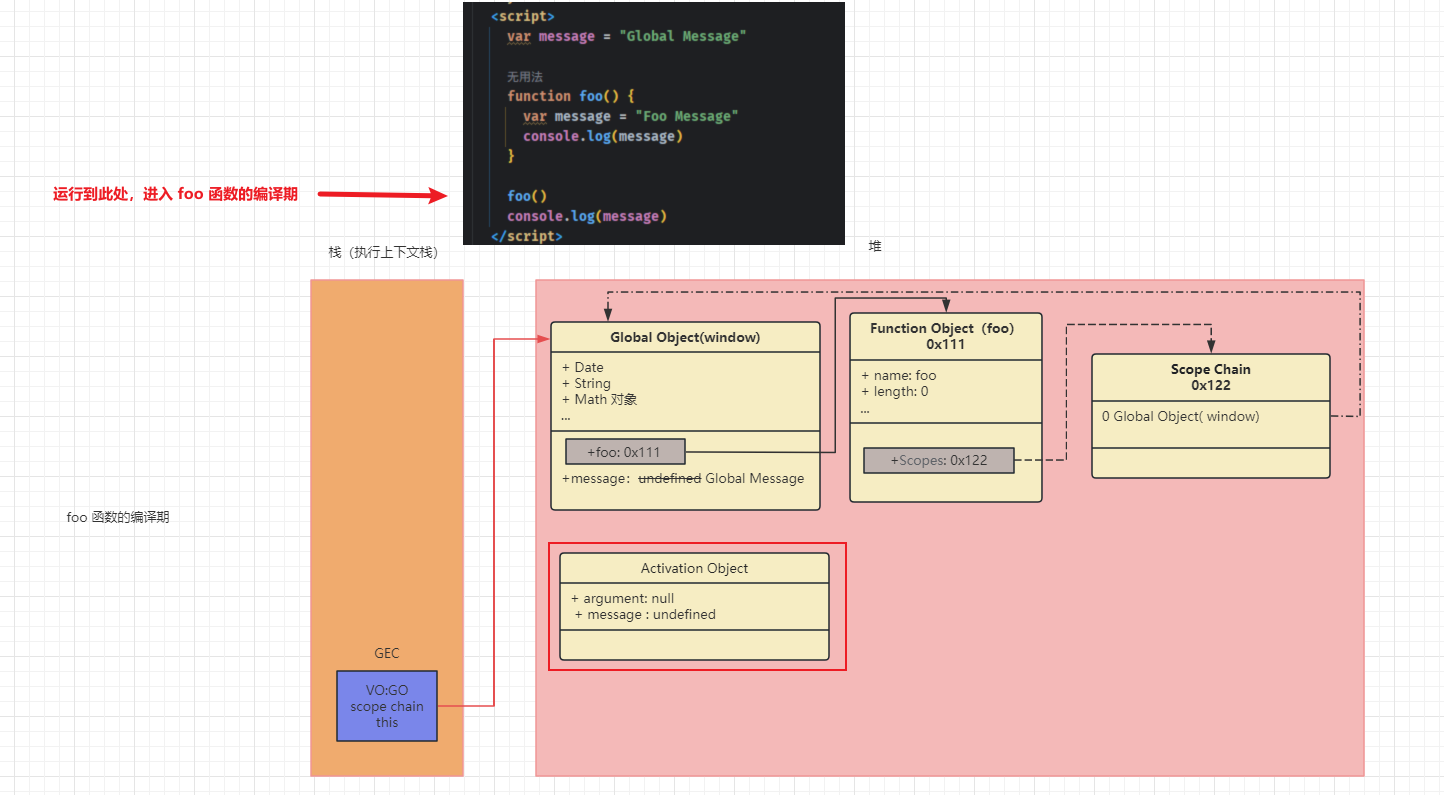Viewport: 1444px width, 795px height.
Task: Click the 'foo 函数的编译期' label on left
Action: click(x=118, y=518)
